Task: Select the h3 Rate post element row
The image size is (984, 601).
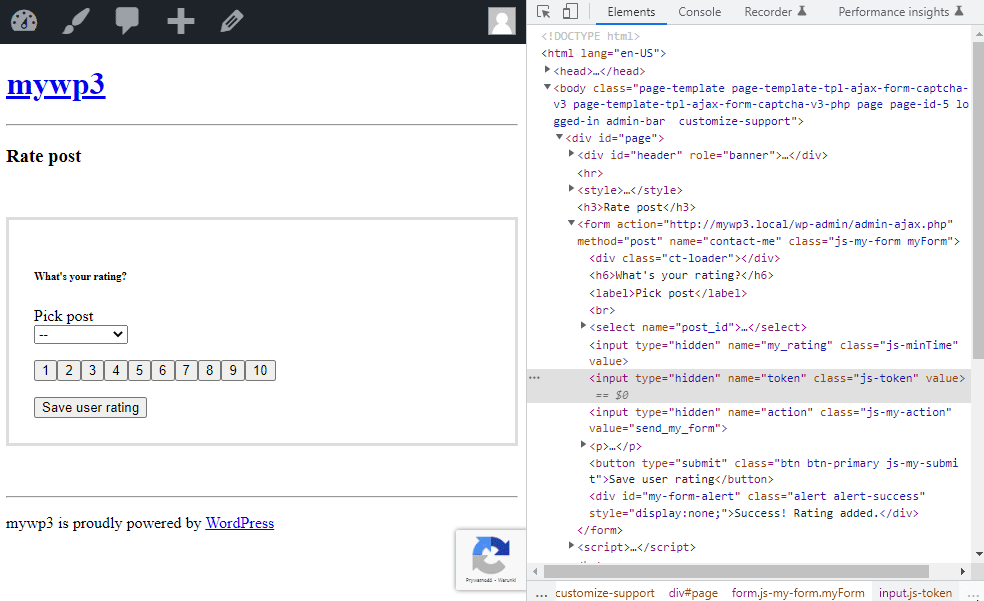Action: pyautogui.click(x=636, y=207)
